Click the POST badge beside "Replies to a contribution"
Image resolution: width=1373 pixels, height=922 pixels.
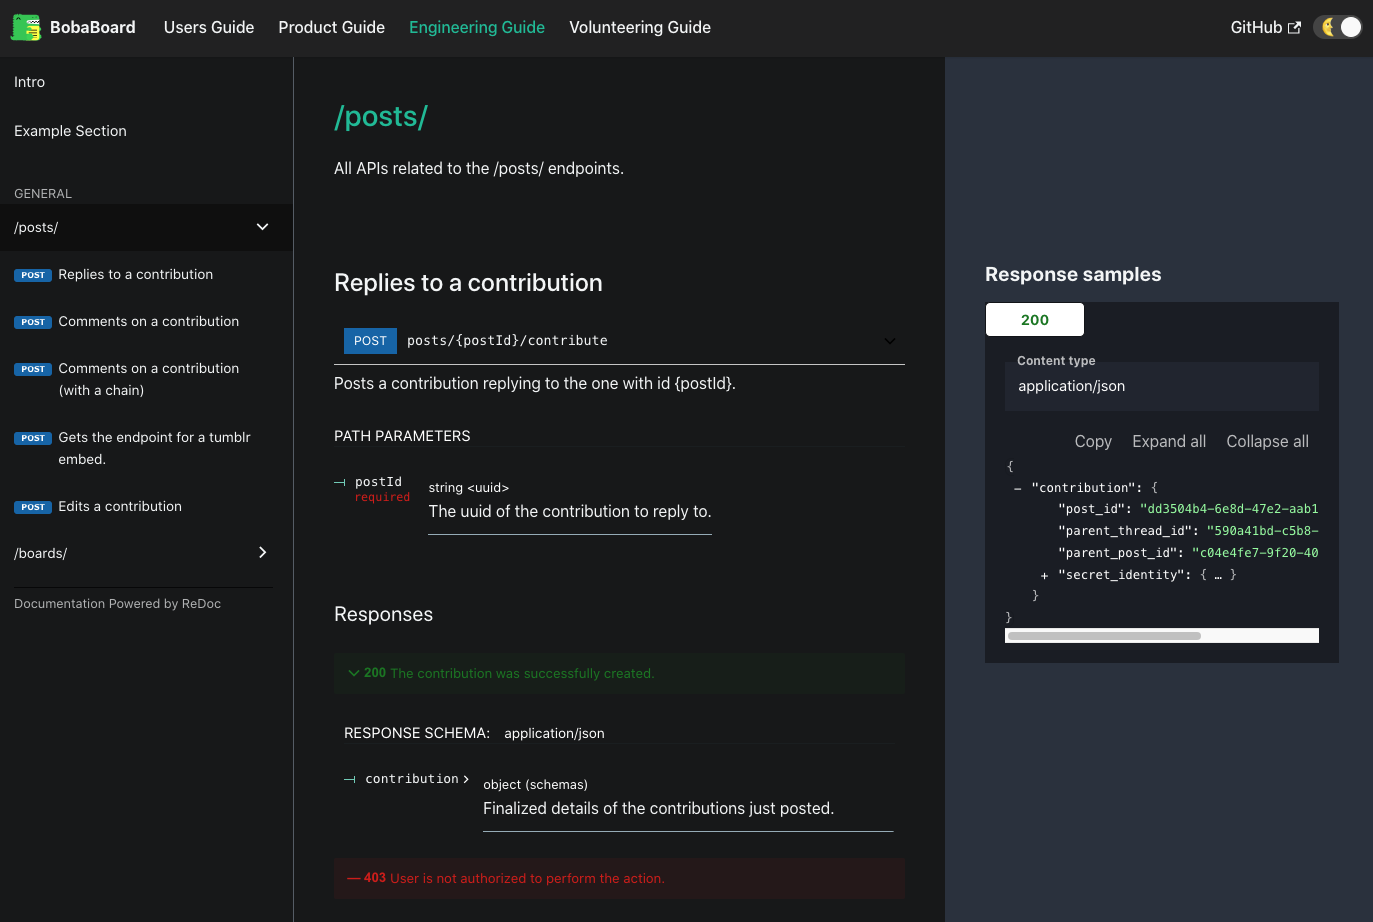33,274
